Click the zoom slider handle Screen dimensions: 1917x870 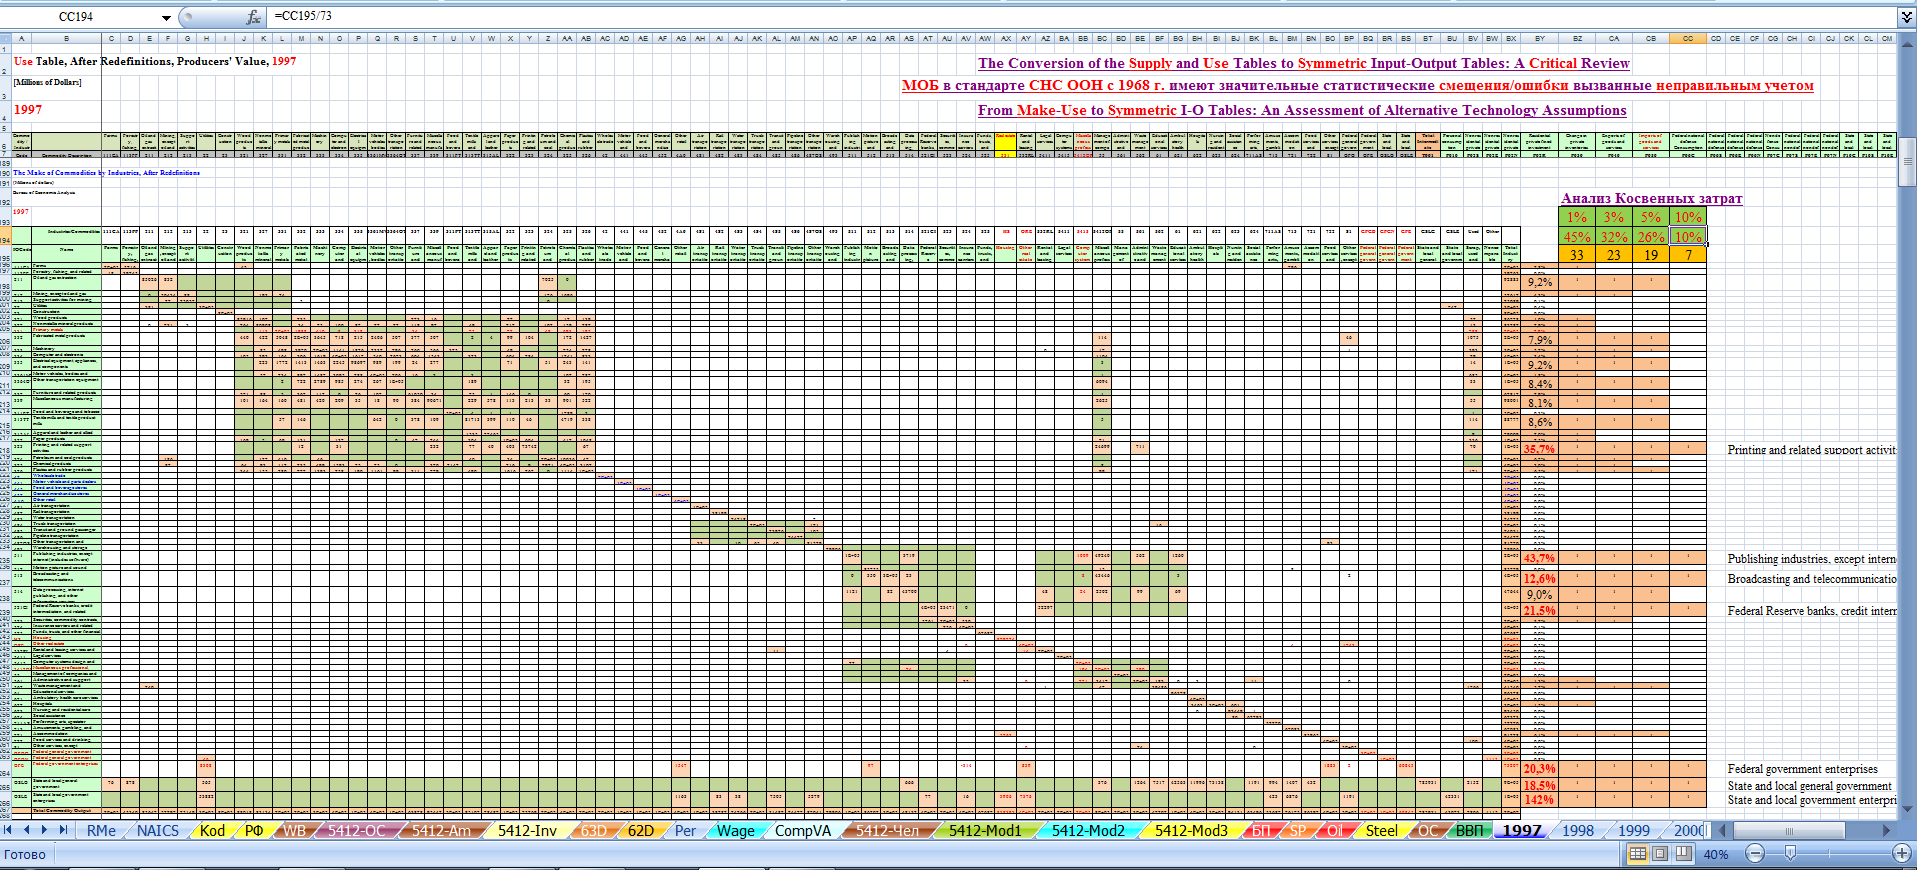[x=1790, y=854]
